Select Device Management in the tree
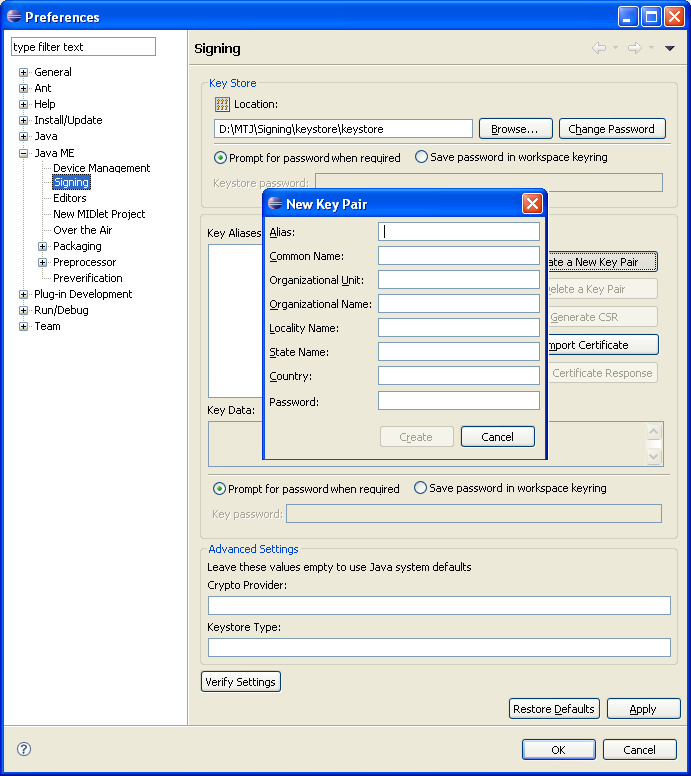Image resolution: width=691 pixels, height=776 pixels. coord(101,168)
